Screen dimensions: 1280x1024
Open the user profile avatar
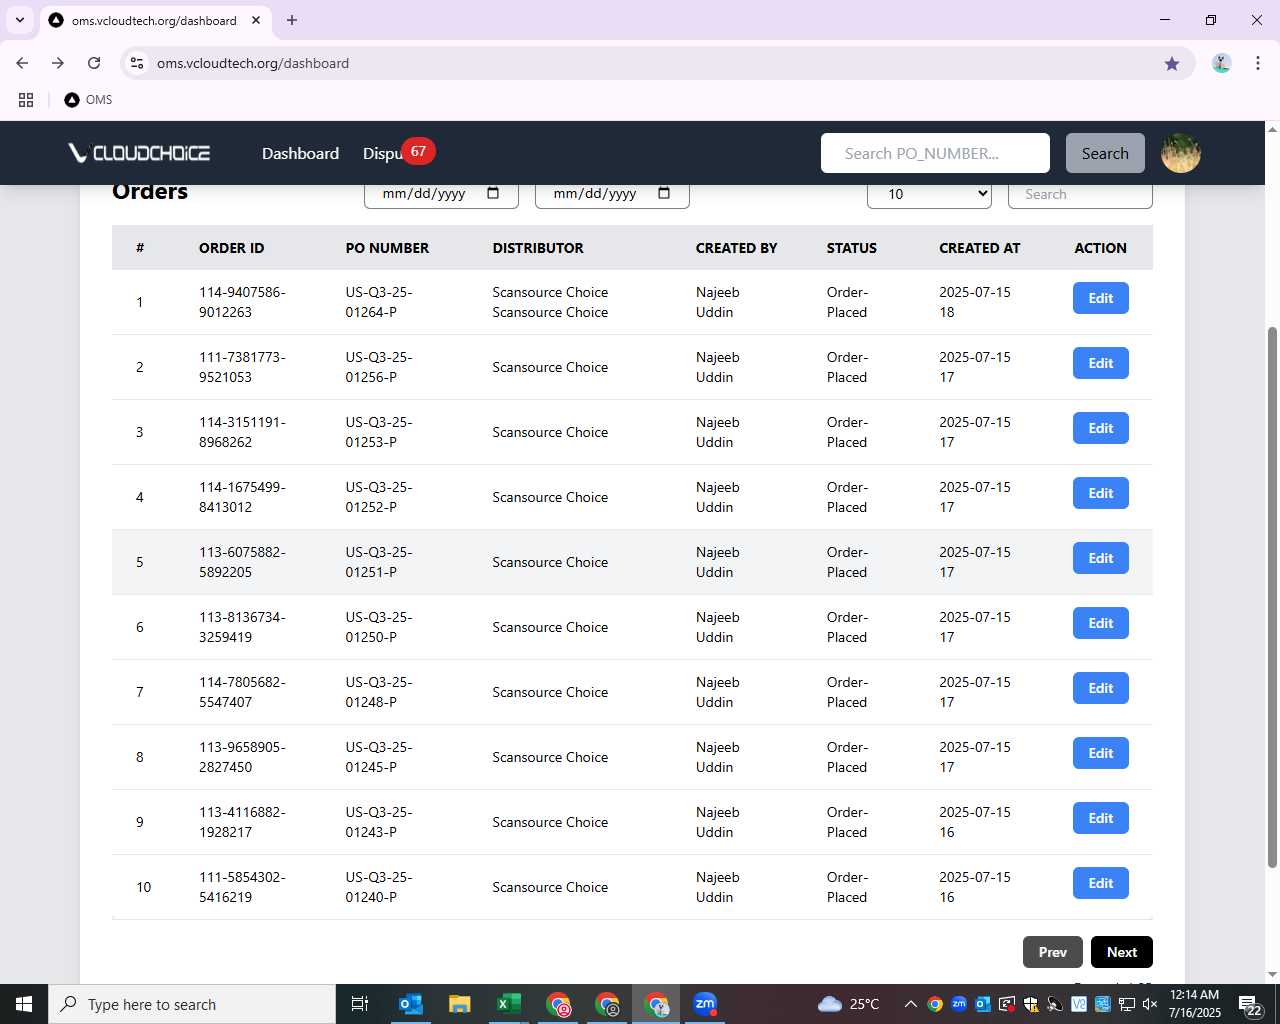[x=1180, y=153]
